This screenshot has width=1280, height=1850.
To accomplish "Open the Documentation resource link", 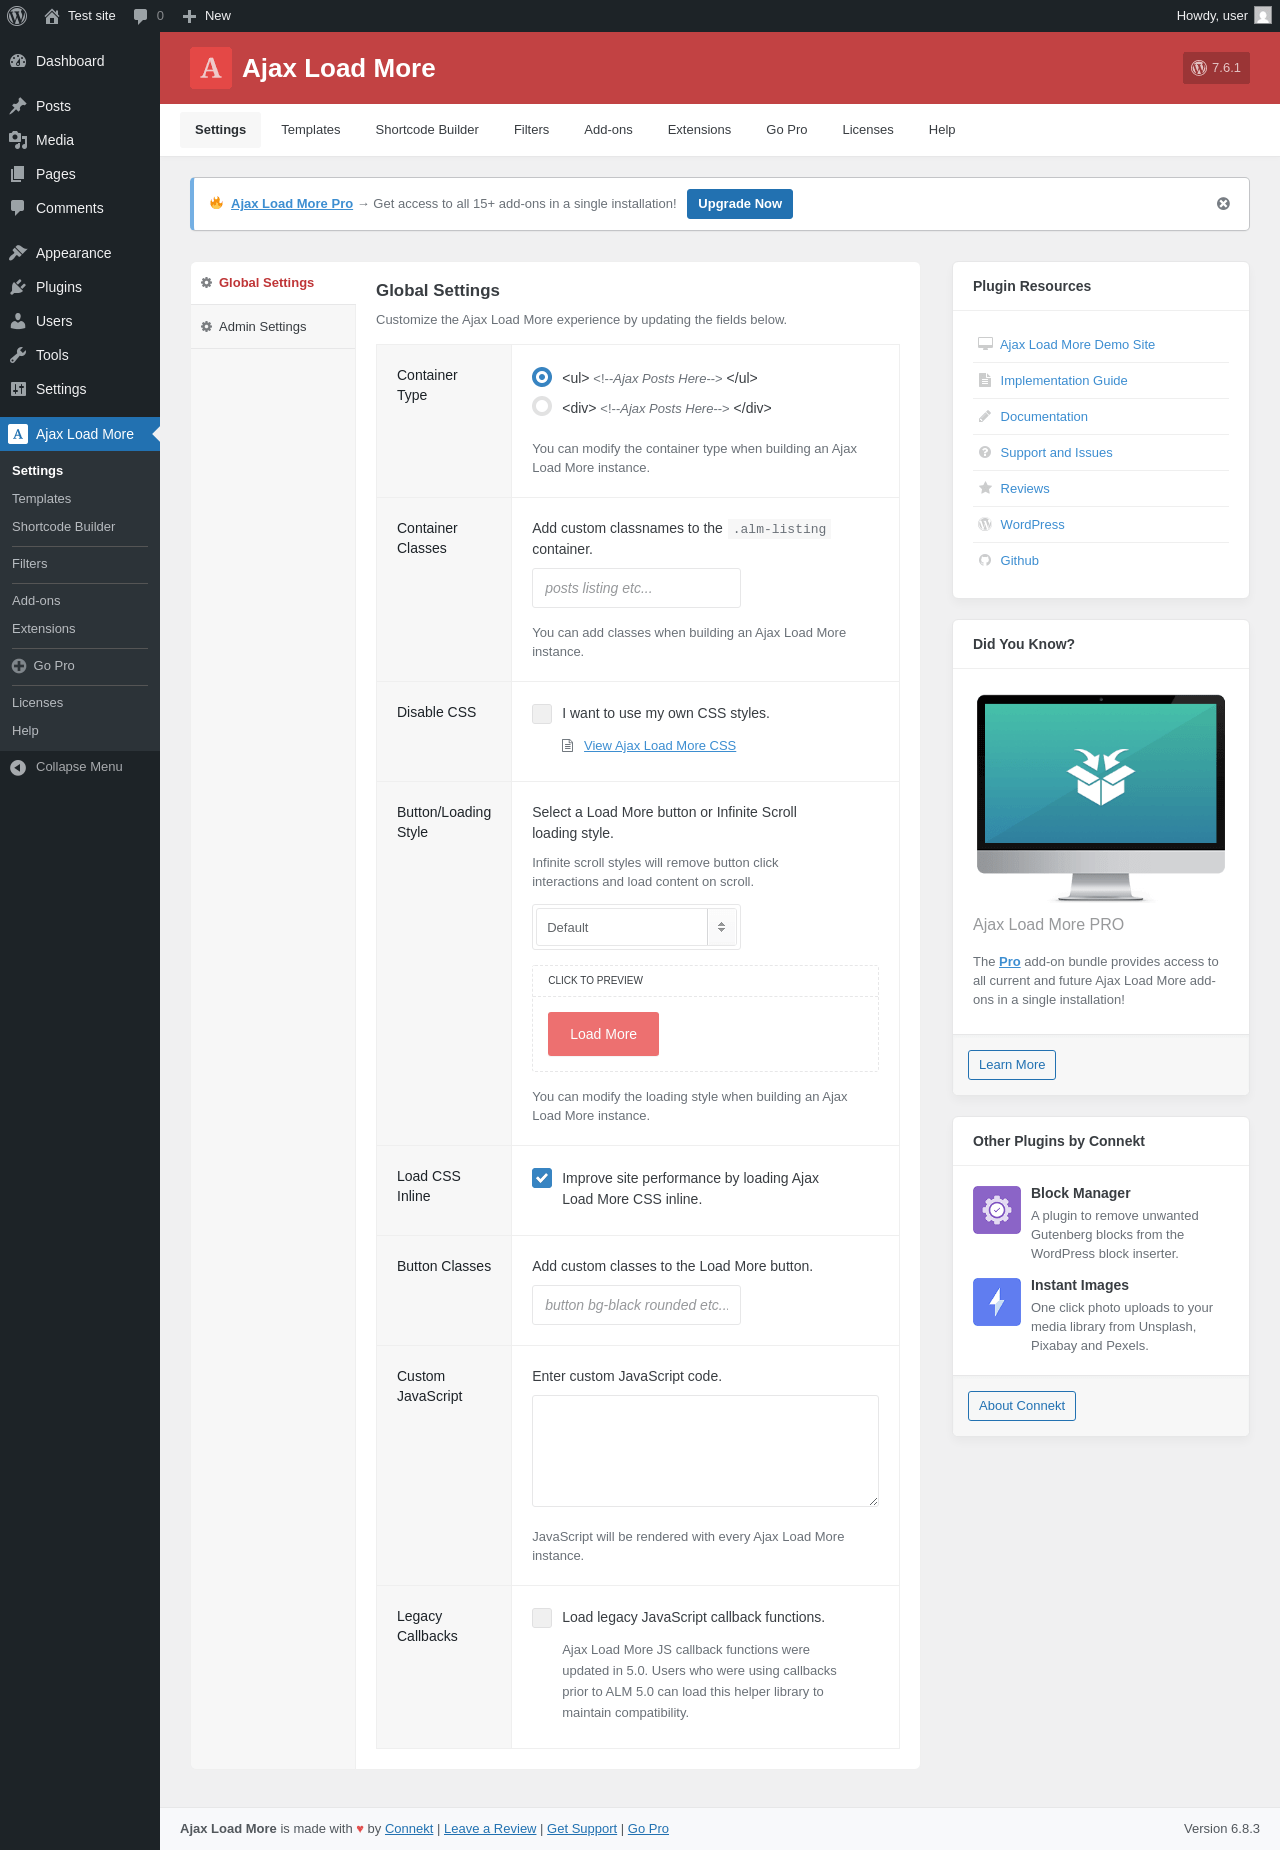I will tap(1044, 417).
